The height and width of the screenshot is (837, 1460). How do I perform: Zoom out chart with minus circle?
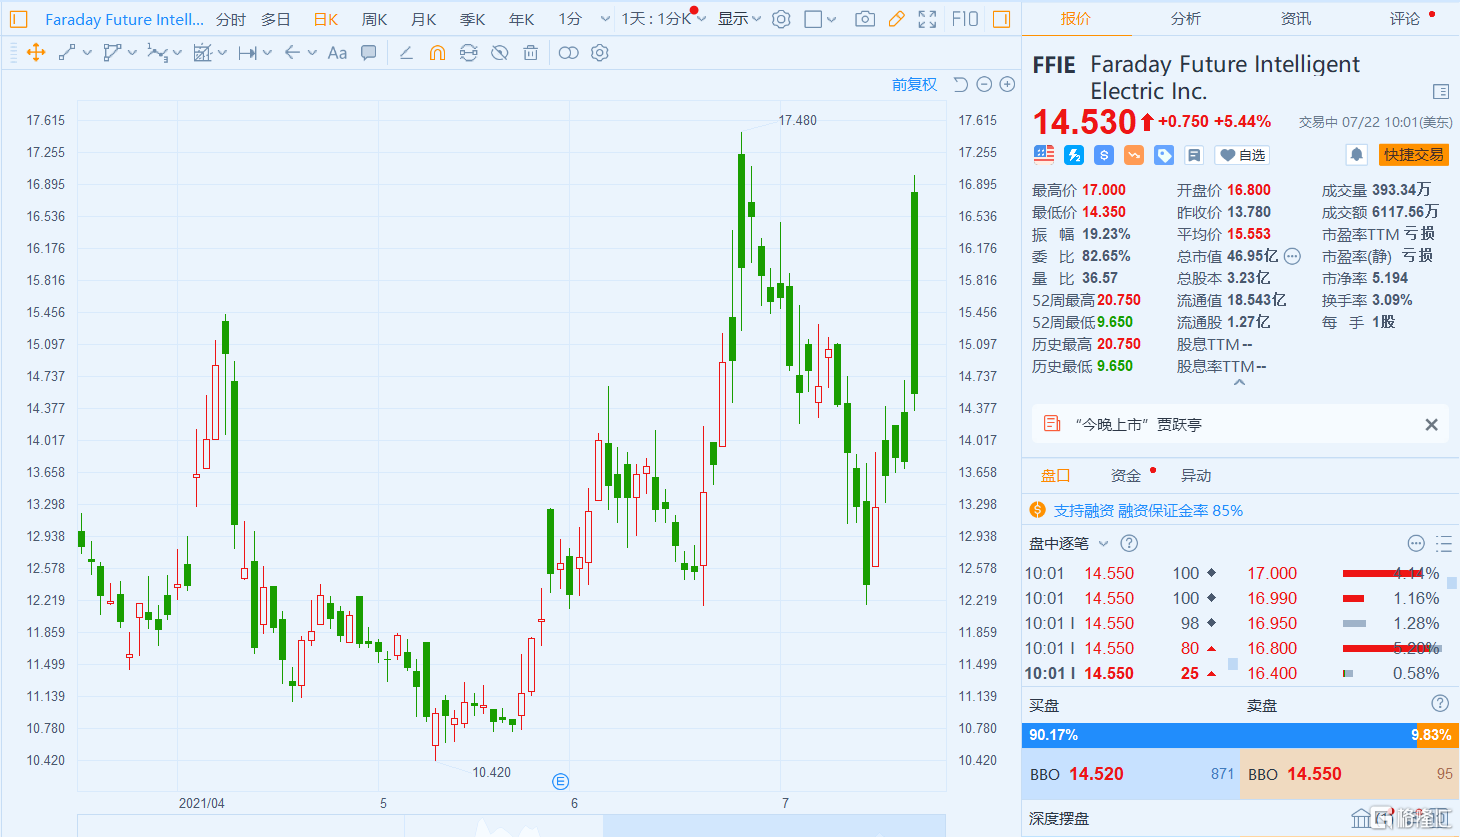984,85
